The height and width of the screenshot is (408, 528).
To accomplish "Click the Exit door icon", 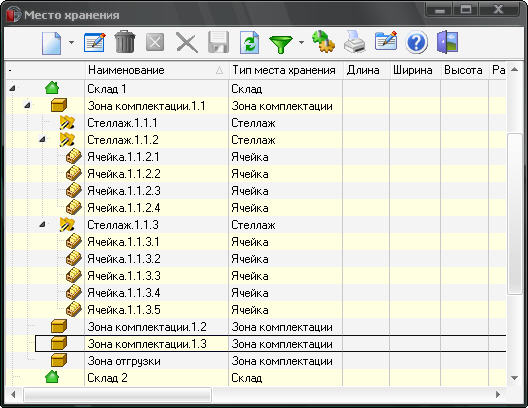I will click(448, 42).
